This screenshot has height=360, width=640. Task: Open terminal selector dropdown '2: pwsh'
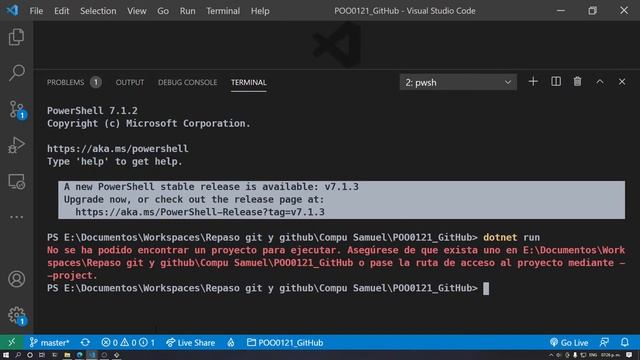pyautogui.click(x=458, y=82)
